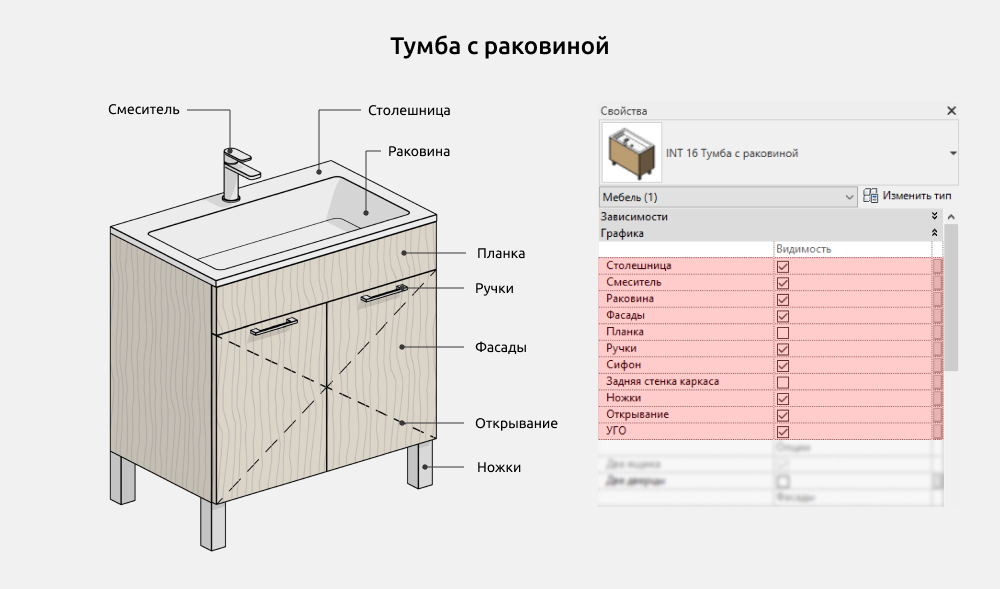The image size is (1000, 589).
Task: Select the Фасады parameter row label
Action: pos(625,315)
